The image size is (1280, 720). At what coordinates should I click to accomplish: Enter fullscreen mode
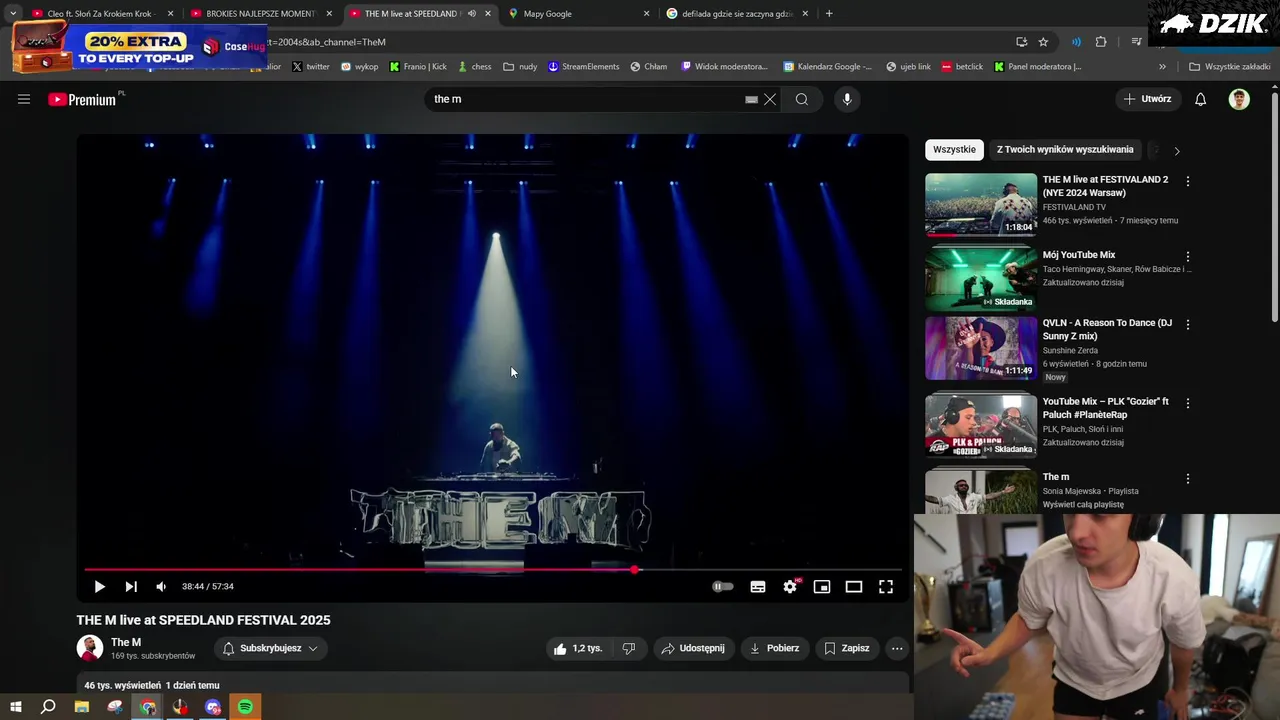point(886,587)
